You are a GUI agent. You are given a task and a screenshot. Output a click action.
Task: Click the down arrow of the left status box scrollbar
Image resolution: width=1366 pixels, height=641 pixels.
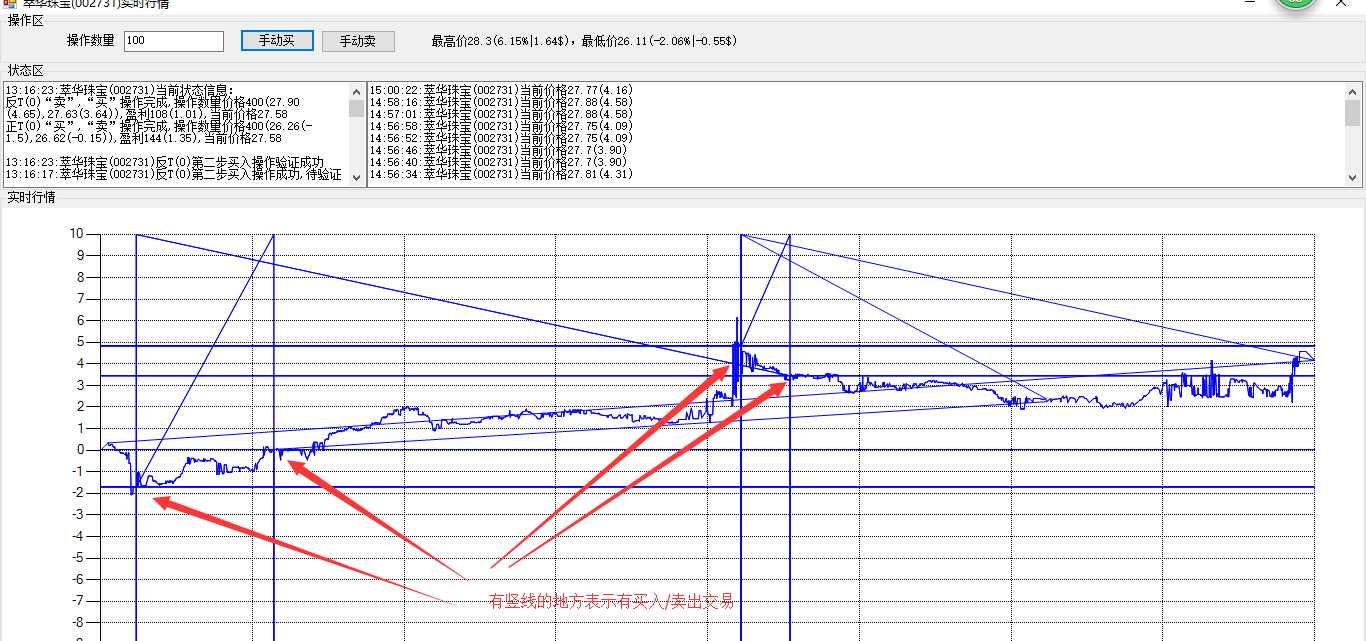356,177
